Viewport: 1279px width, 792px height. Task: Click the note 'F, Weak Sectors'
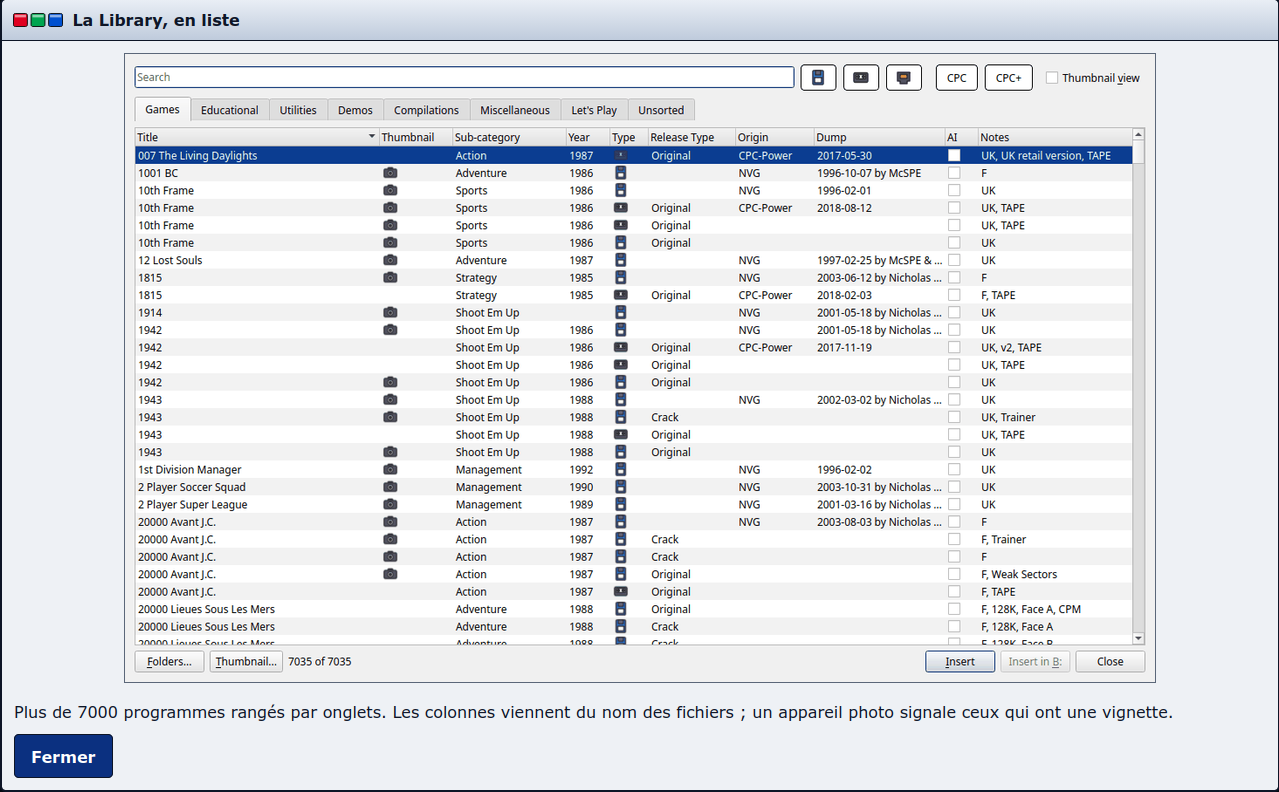(x=1019, y=574)
